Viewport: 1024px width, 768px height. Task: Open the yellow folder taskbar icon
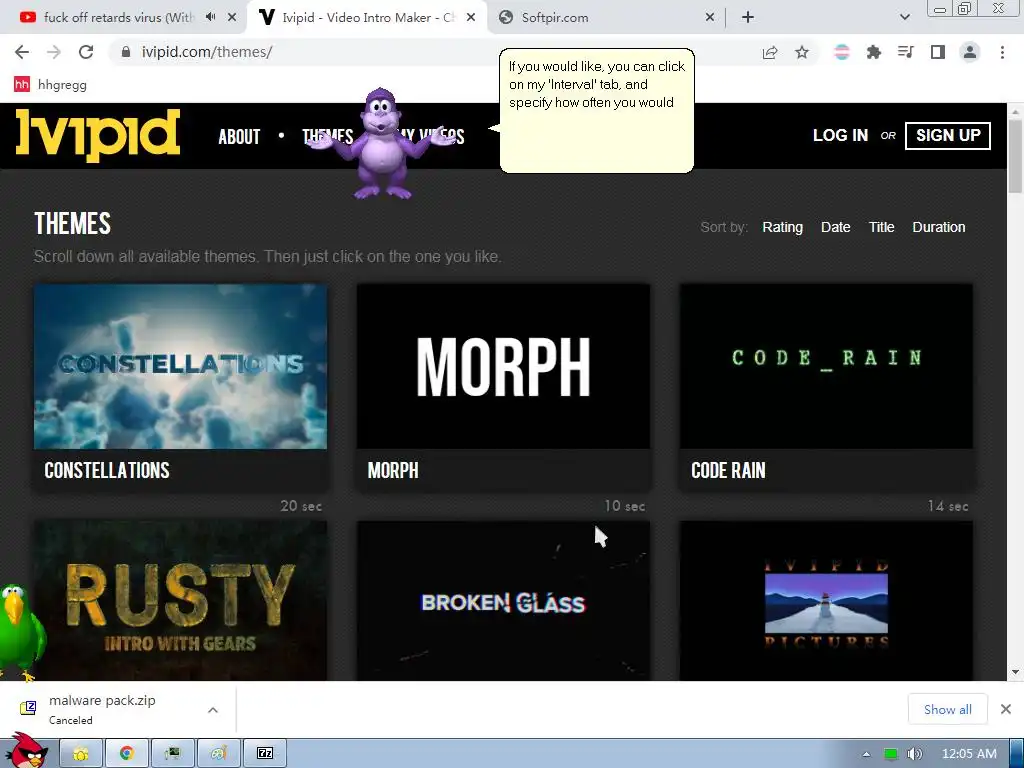pos(81,754)
